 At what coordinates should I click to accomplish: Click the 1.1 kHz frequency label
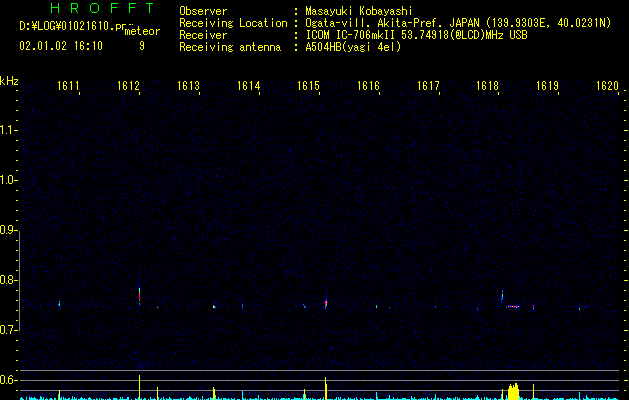(x=7, y=130)
